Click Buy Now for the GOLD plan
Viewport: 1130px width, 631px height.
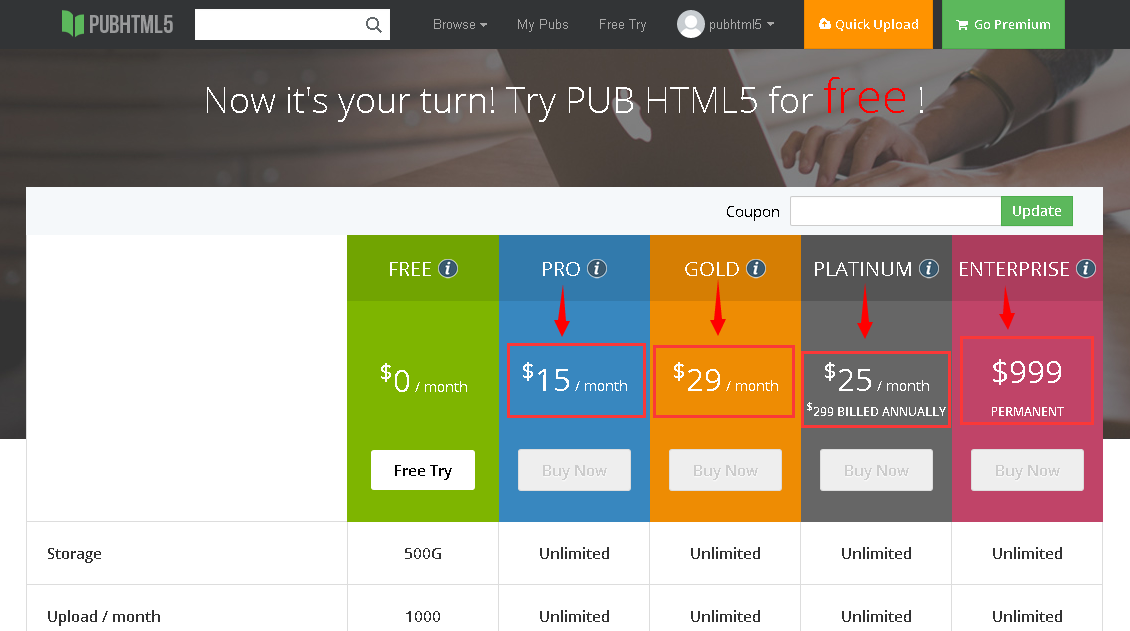pyautogui.click(x=725, y=470)
